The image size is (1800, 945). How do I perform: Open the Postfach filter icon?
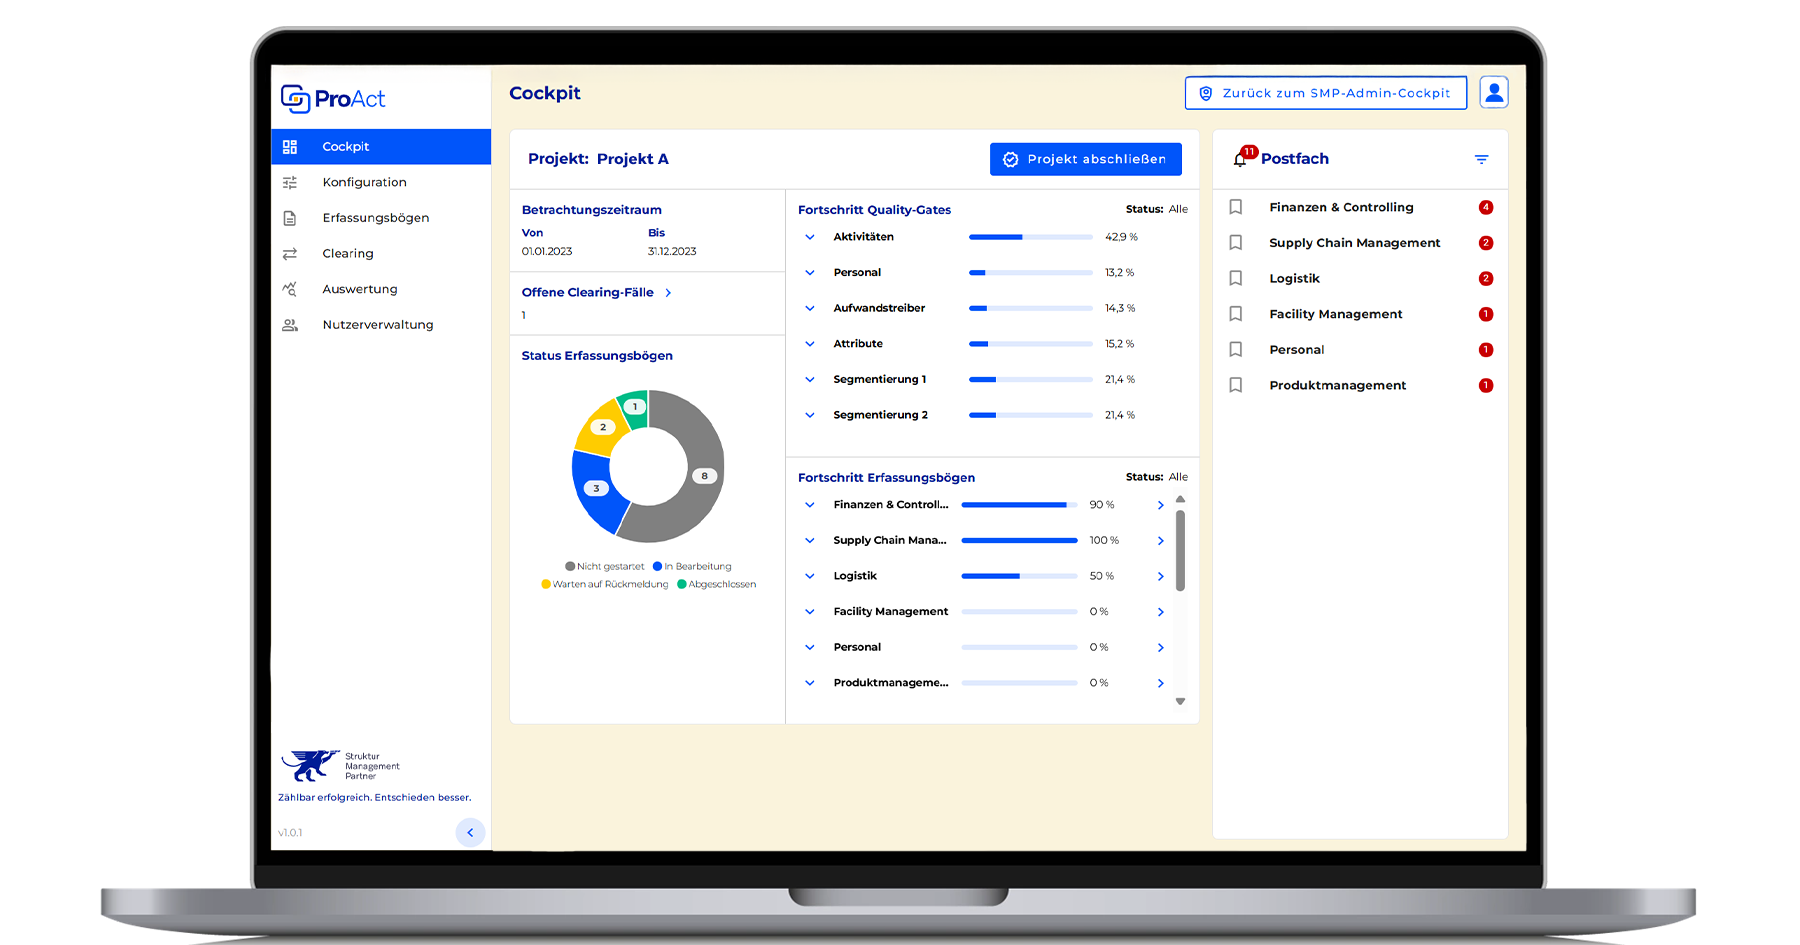pos(1482,158)
